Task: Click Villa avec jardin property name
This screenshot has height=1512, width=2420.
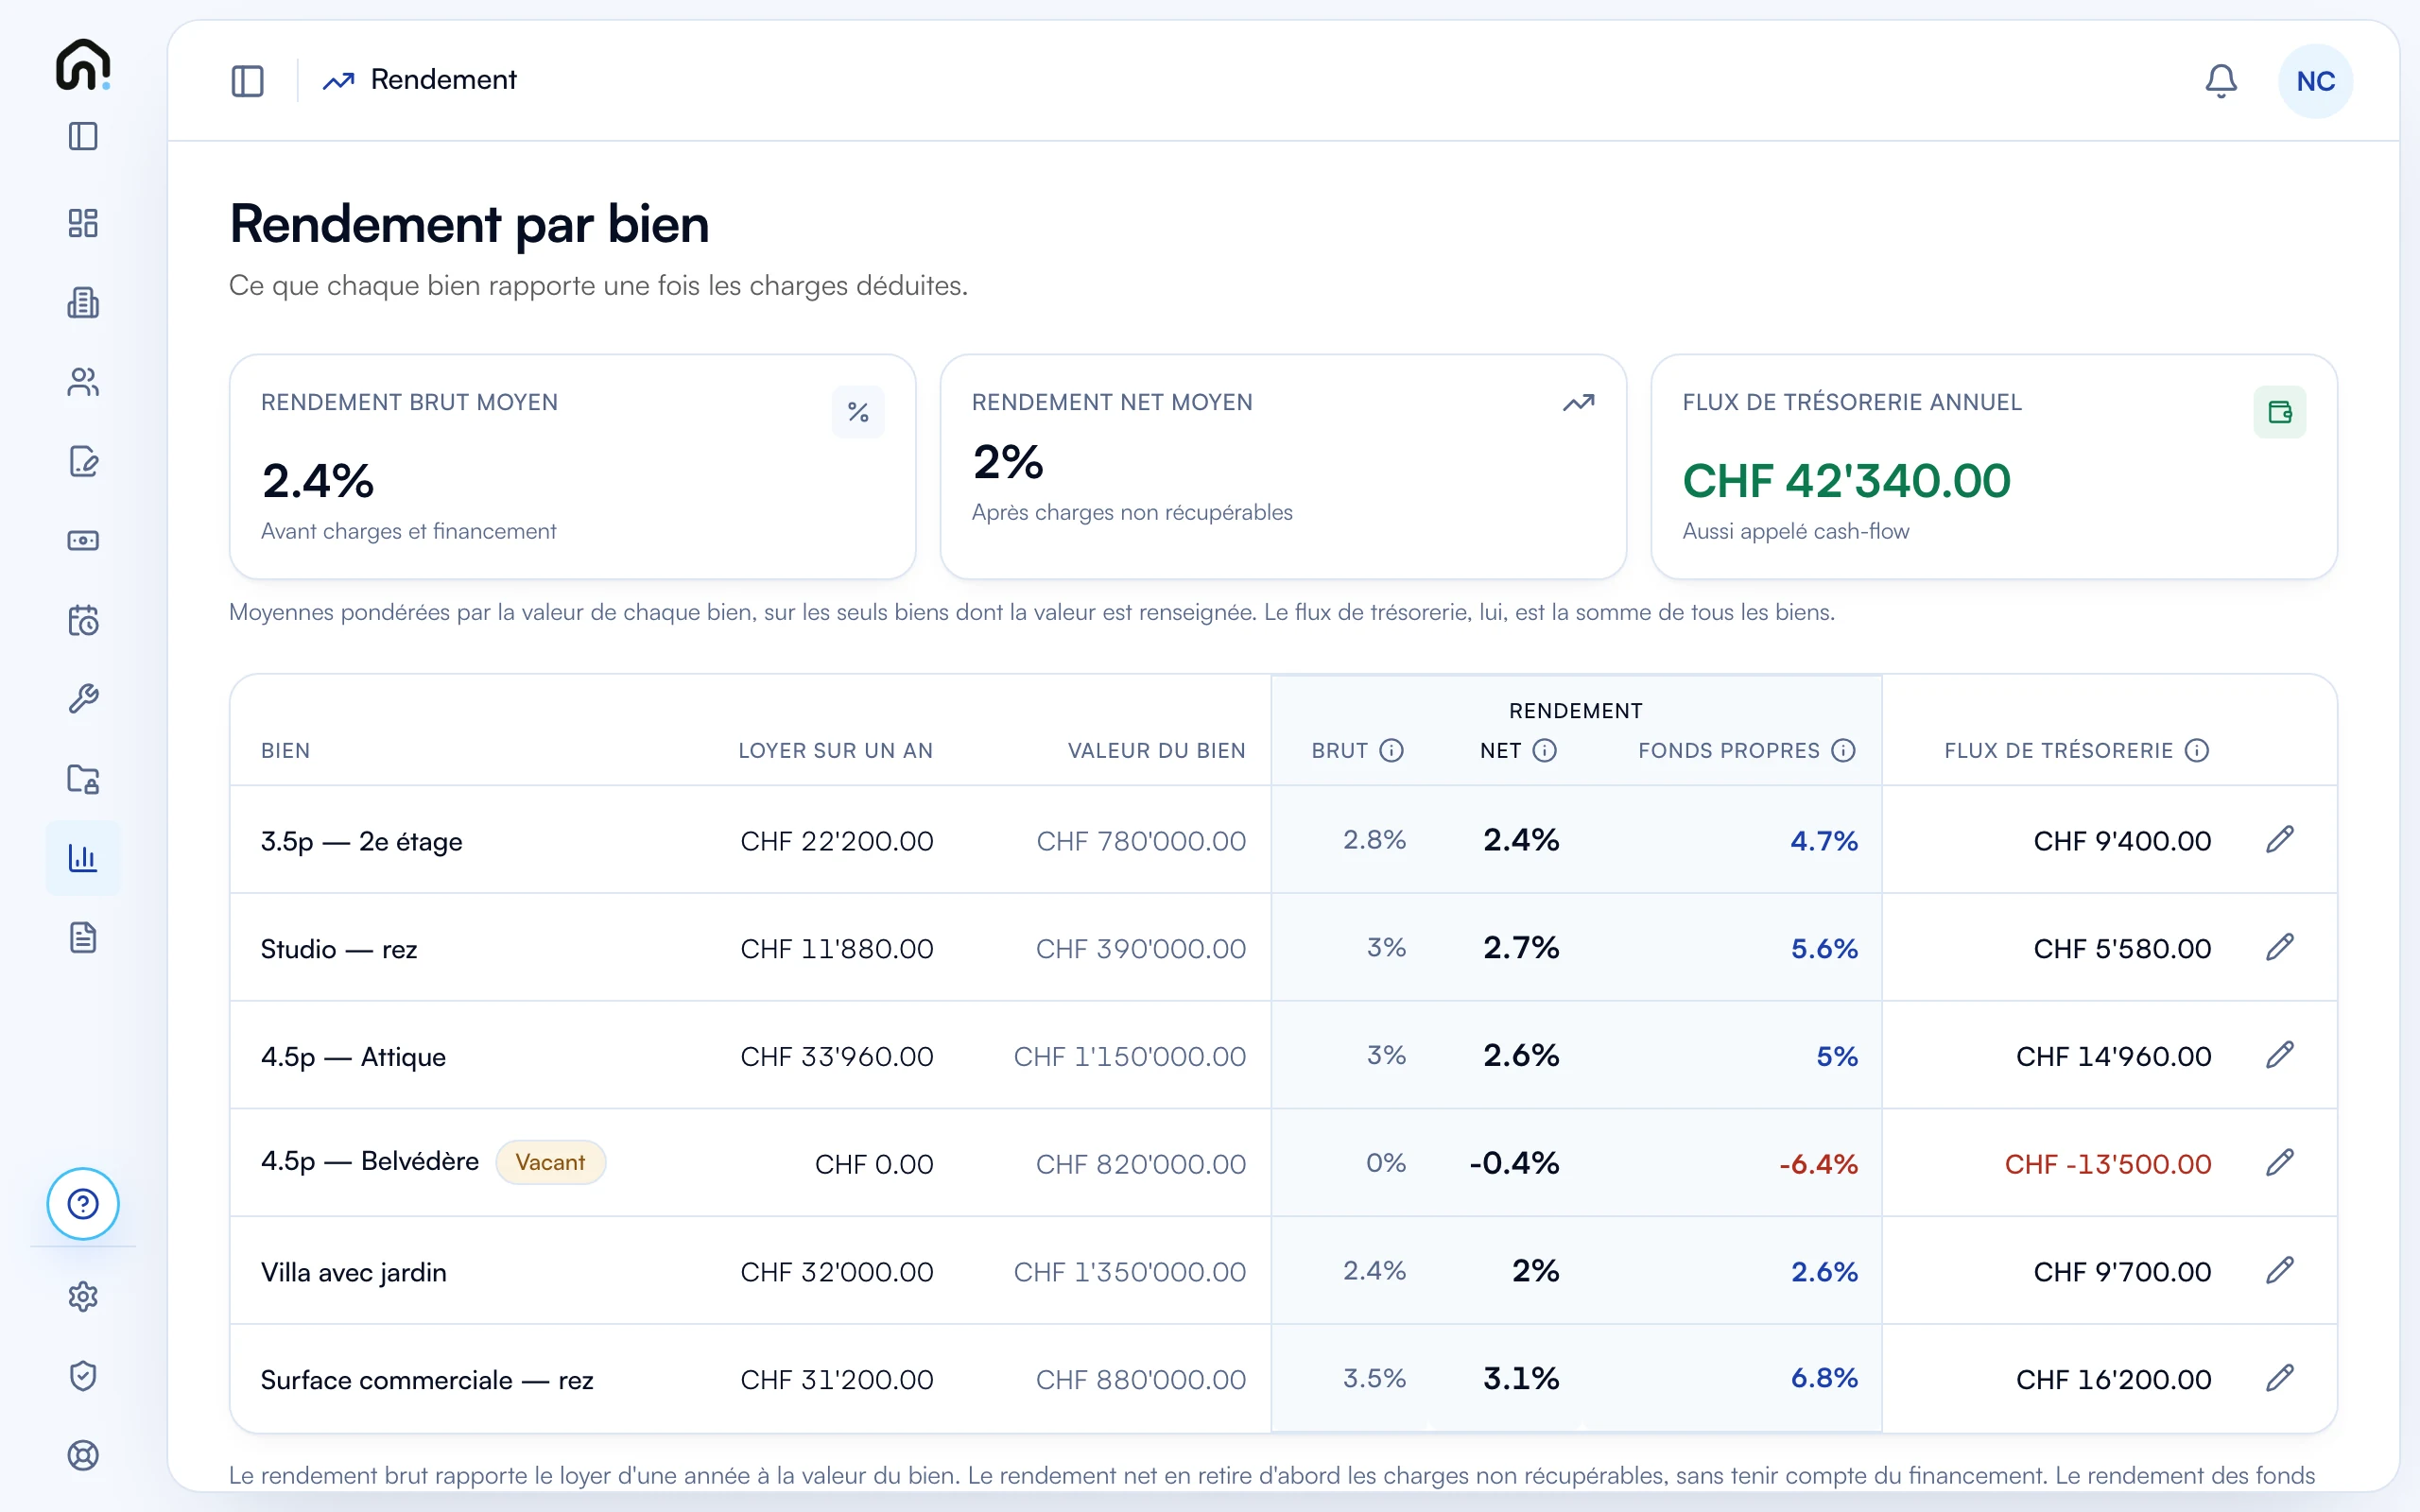Action: [x=353, y=1272]
